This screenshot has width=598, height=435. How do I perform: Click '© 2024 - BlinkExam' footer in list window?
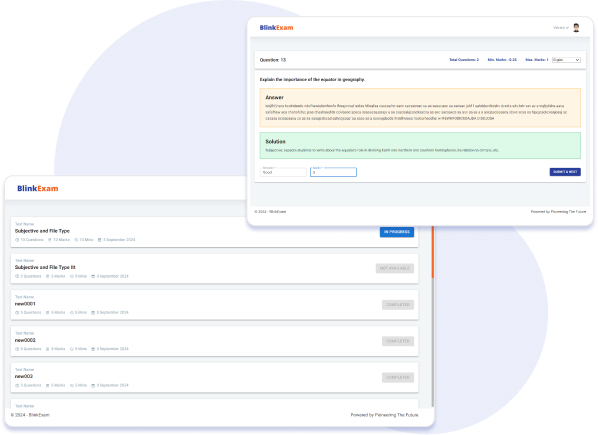(x=30, y=415)
